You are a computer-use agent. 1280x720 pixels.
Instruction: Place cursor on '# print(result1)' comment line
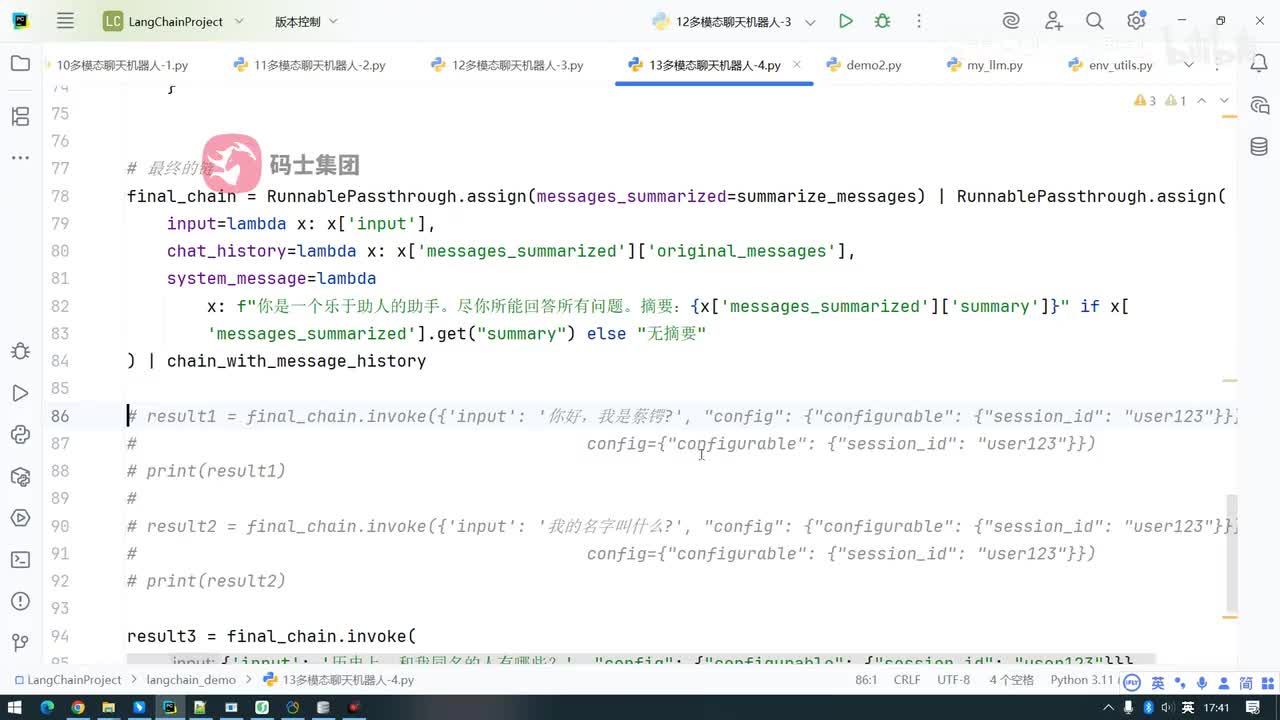[x=206, y=471]
